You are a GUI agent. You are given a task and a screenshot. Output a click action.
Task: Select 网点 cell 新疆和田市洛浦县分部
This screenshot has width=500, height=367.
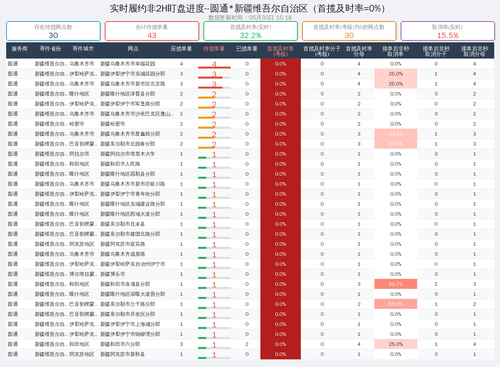click(125, 284)
